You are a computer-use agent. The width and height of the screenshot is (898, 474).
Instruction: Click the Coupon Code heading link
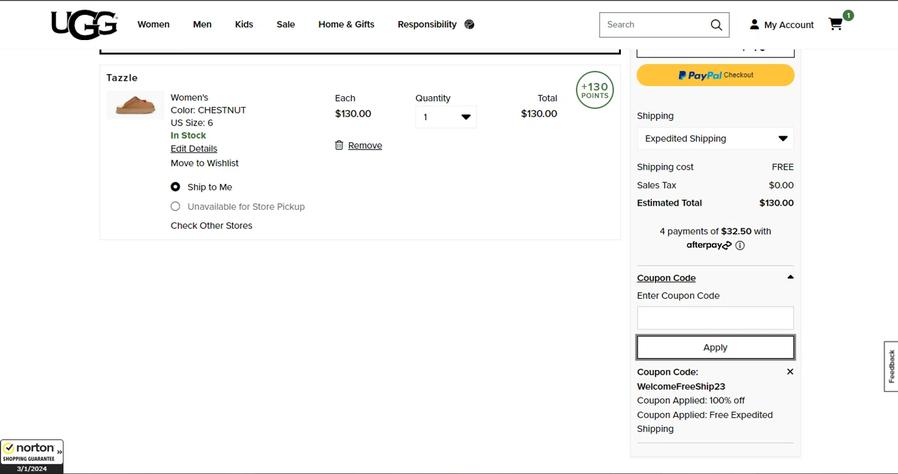(x=666, y=278)
